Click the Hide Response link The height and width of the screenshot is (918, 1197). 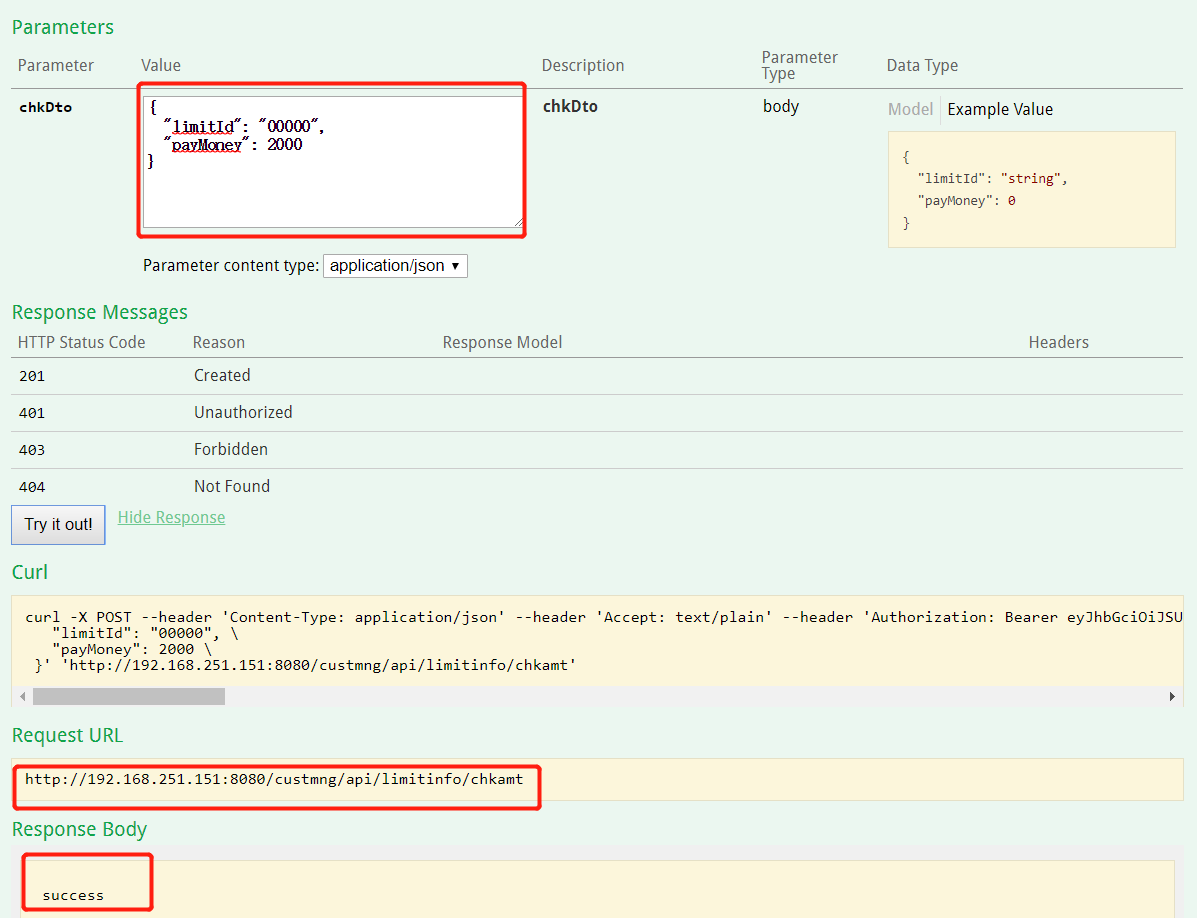pos(170,517)
